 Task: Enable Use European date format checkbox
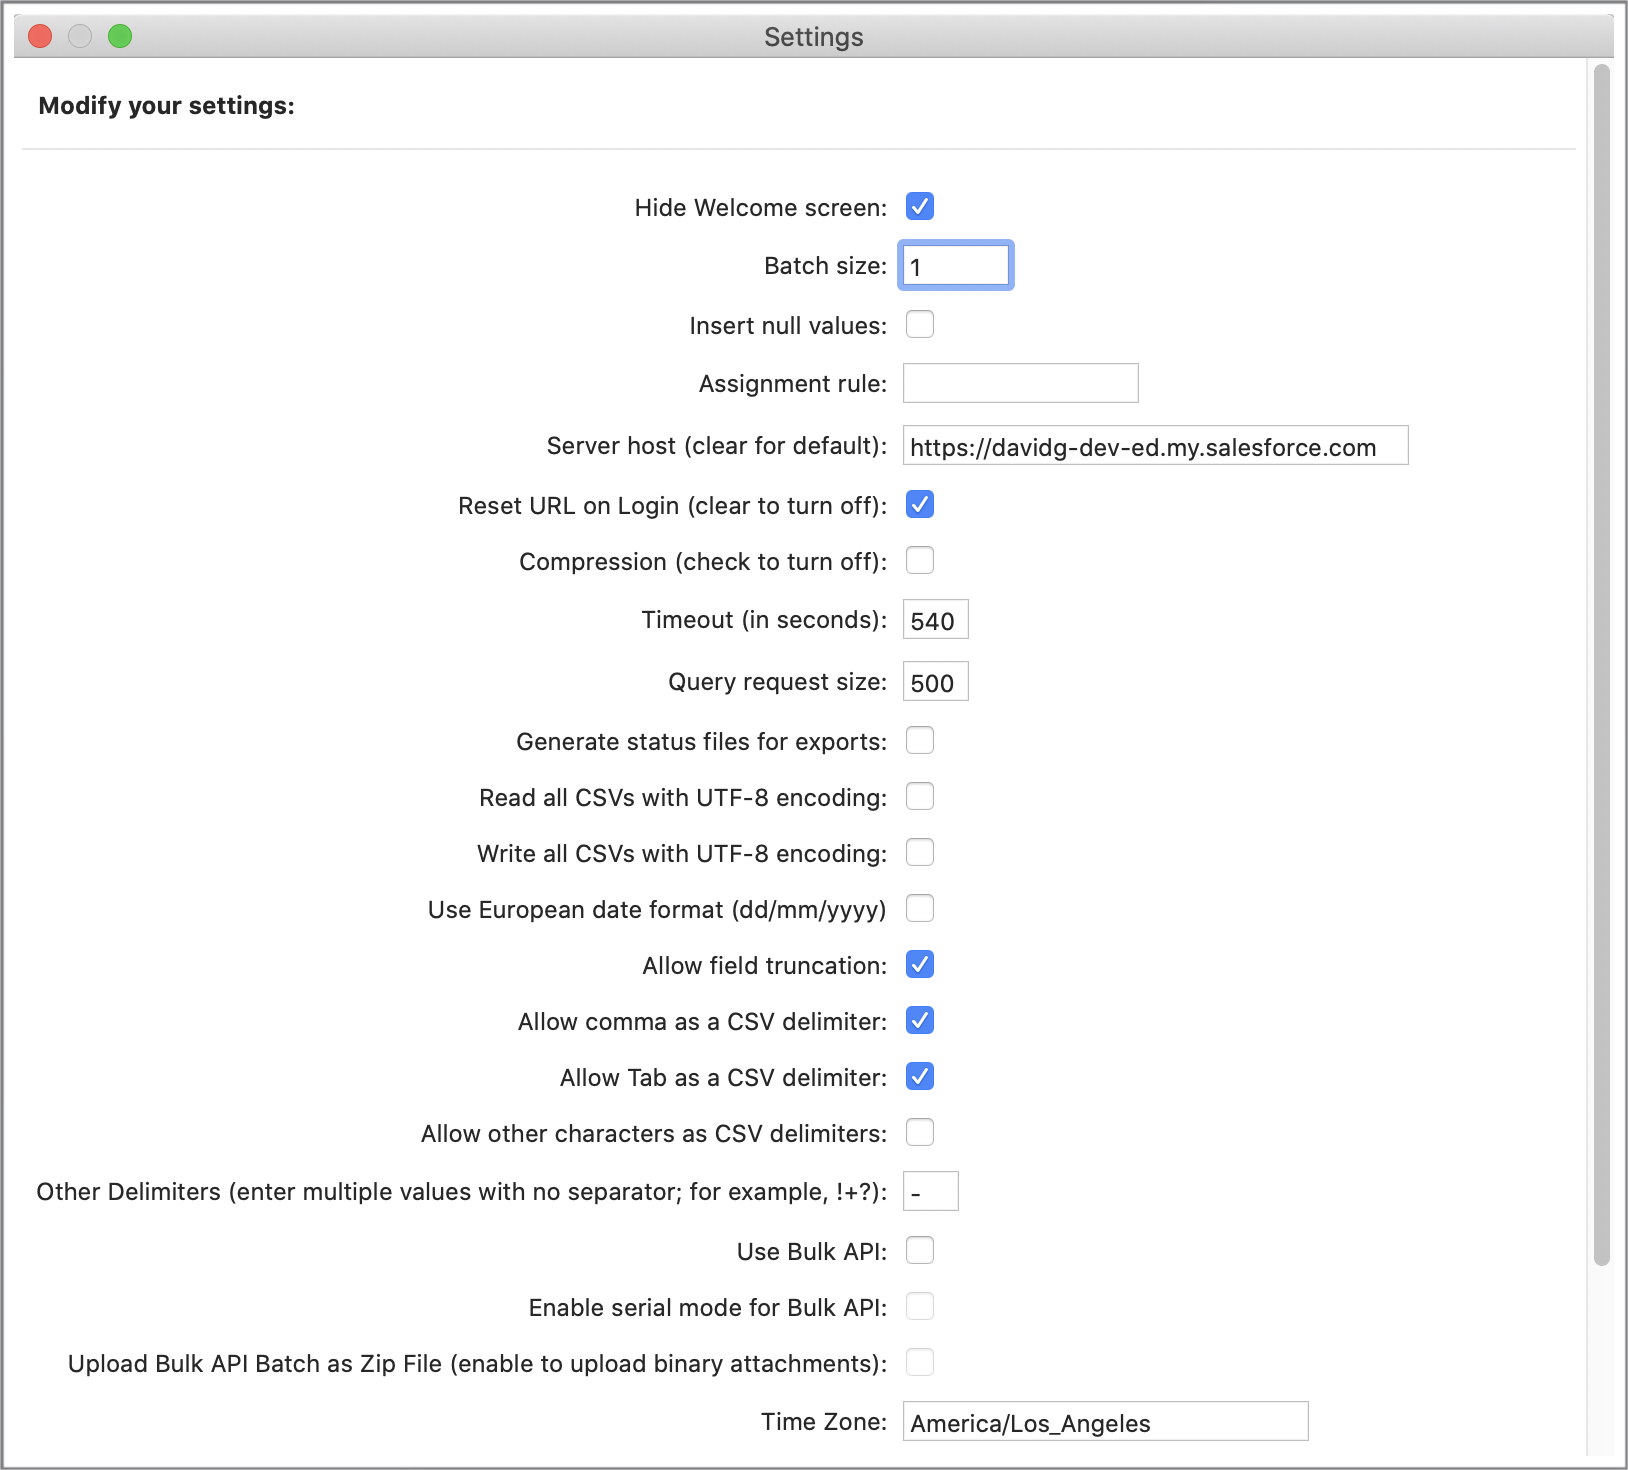(919, 909)
